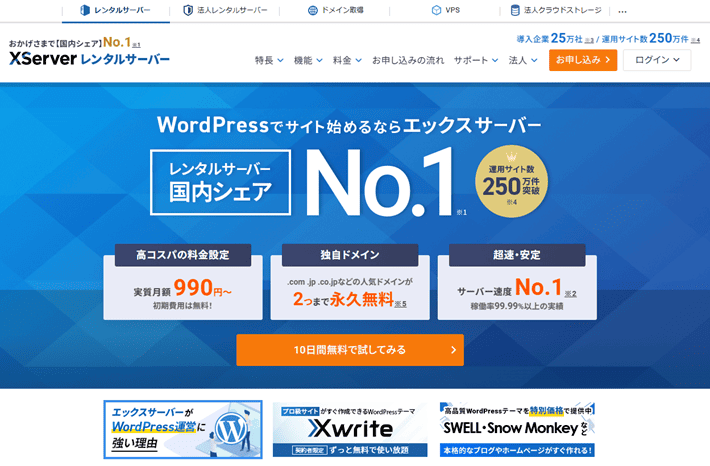Click the ※1 footnote next to header No.1
The image size is (710, 466).
(x=136, y=45)
